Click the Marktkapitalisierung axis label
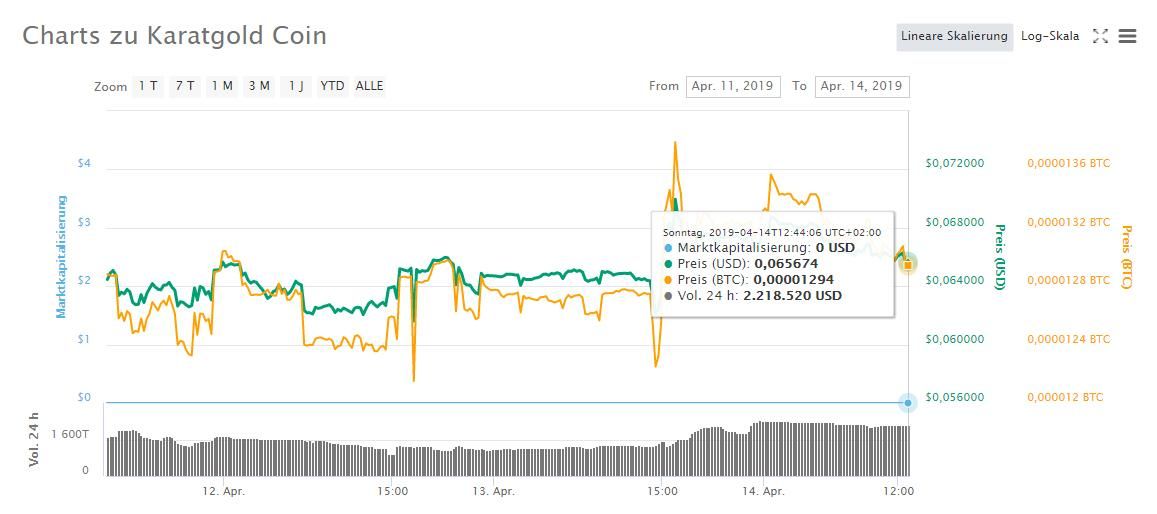The width and height of the screenshot is (1157, 514). coord(61,257)
